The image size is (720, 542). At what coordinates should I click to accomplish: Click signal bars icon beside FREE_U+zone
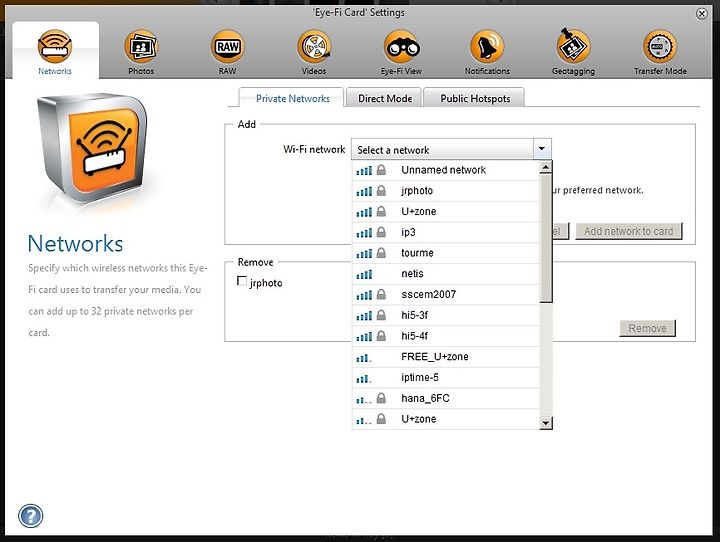pos(364,357)
